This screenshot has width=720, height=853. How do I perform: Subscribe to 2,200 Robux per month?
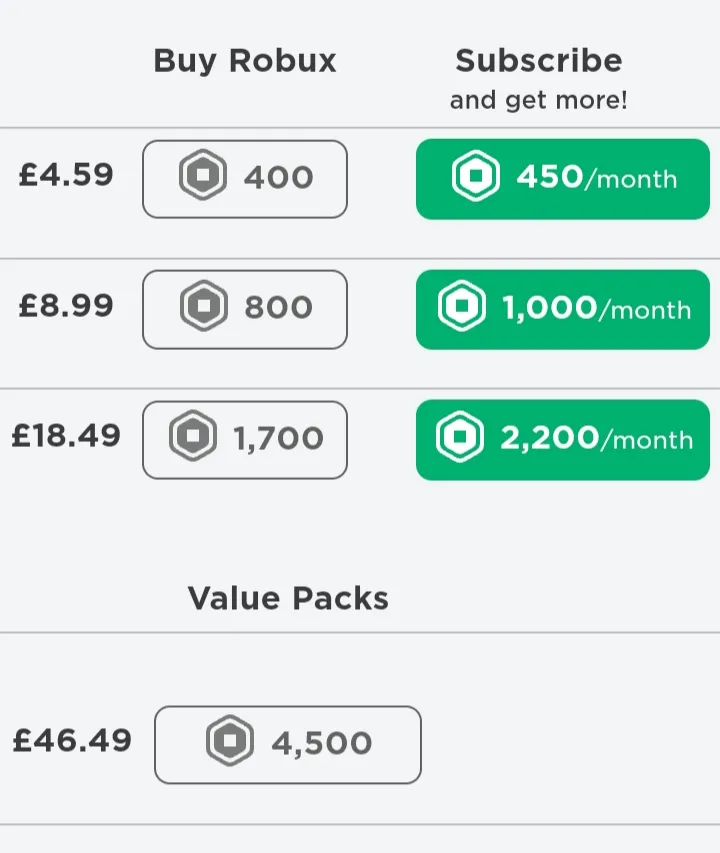[x=563, y=440]
